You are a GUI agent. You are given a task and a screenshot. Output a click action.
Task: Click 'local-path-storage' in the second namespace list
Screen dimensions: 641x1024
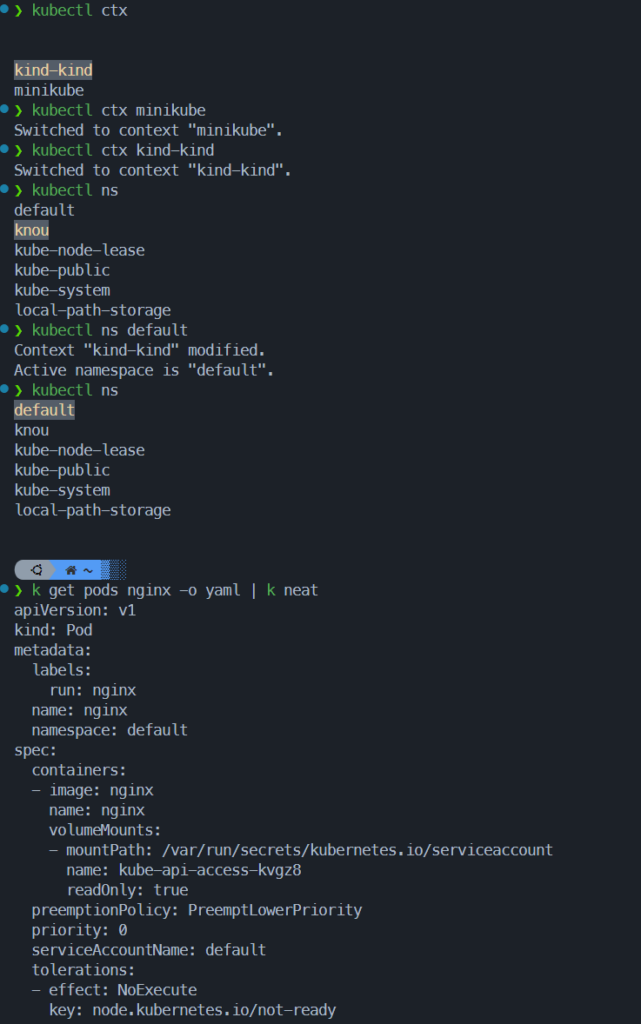(x=93, y=510)
